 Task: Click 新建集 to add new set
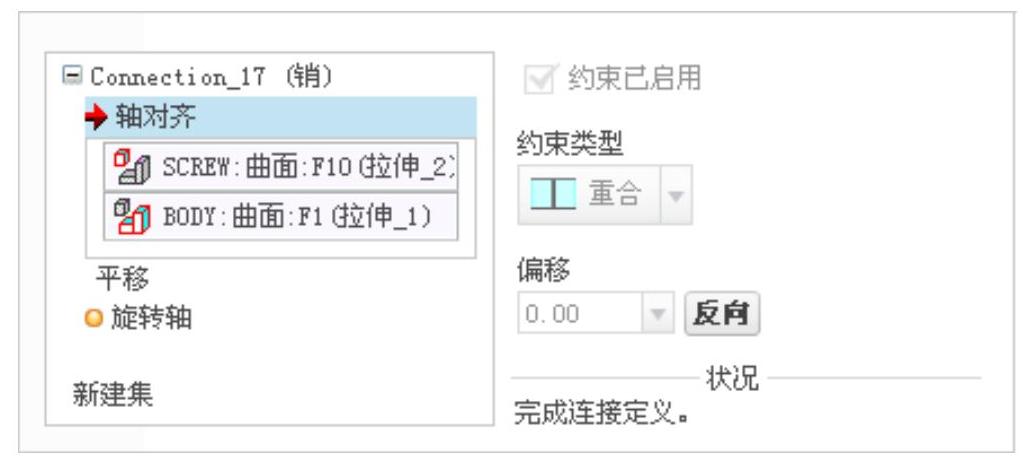tap(112, 395)
